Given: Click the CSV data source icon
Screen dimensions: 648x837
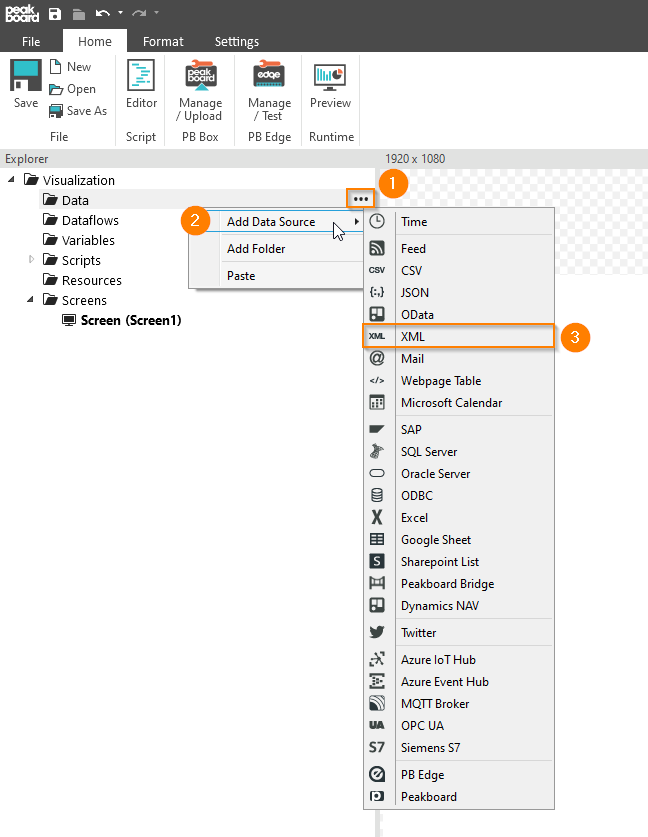Looking at the screenshot, I should pyautogui.click(x=377, y=270).
